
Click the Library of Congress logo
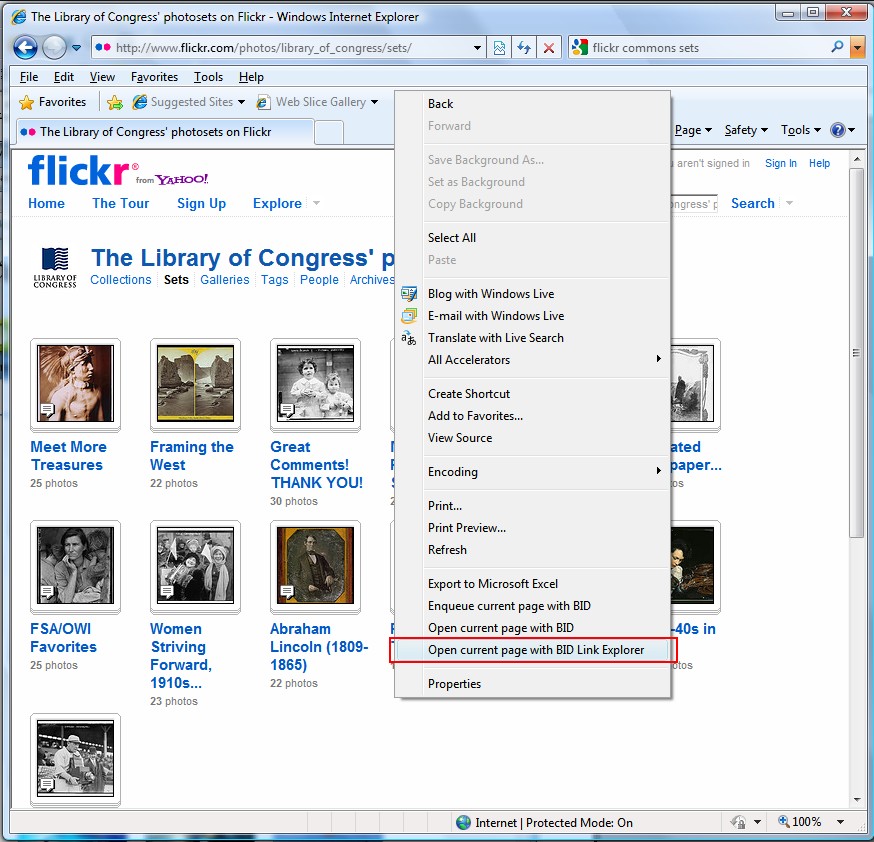[55, 267]
